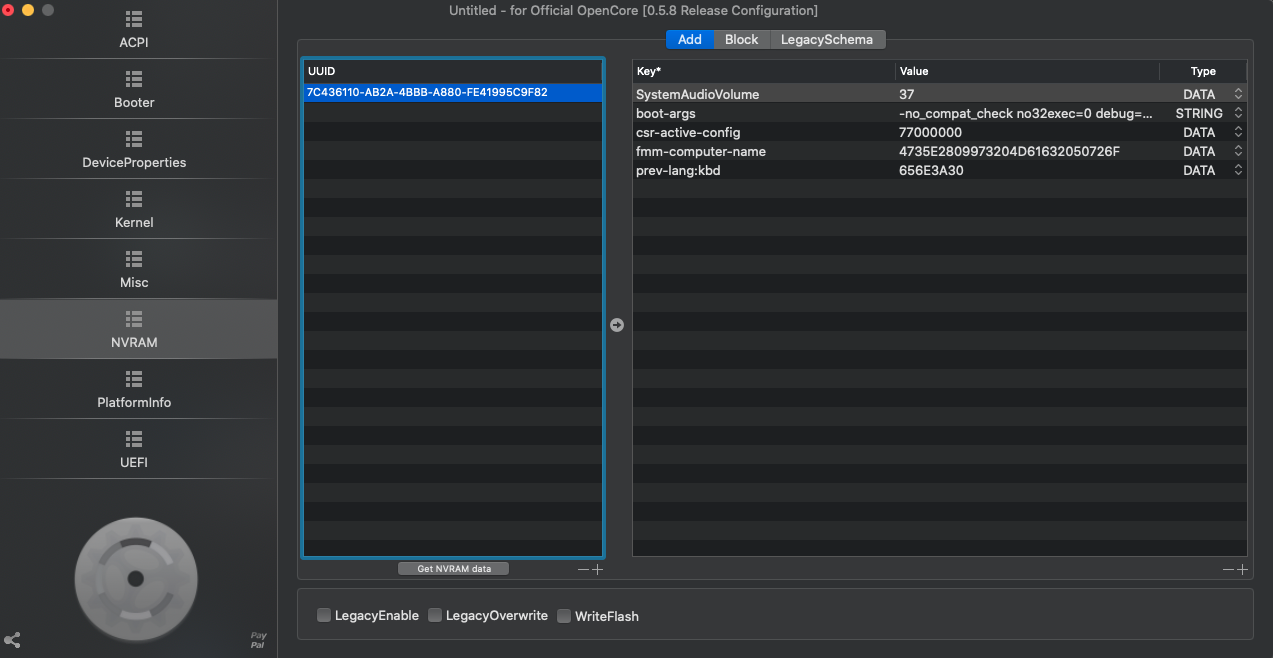The height and width of the screenshot is (658, 1273).
Task: Open the Type dropdown for fmm-computer-name
Action: pos(1238,151)
